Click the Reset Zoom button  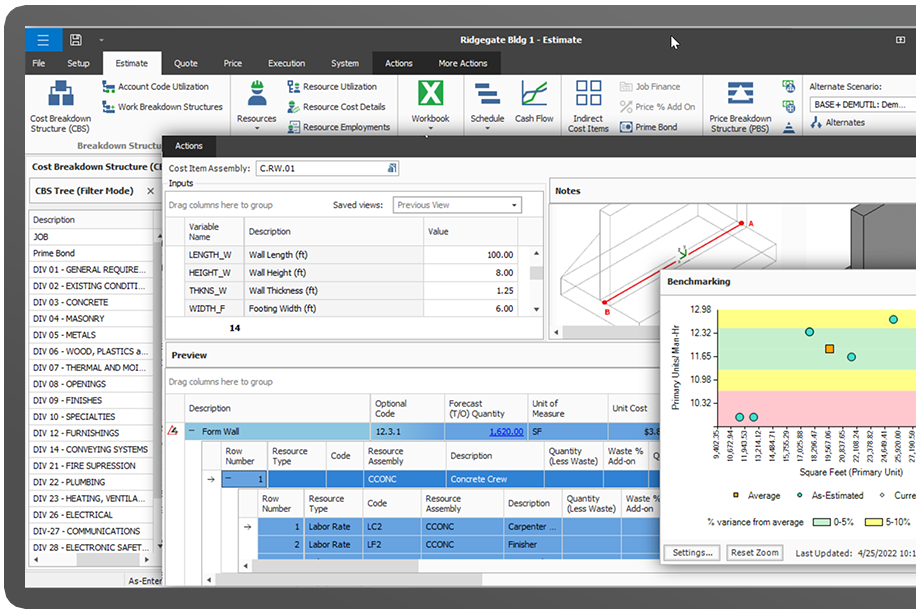(x=754, y=553)
